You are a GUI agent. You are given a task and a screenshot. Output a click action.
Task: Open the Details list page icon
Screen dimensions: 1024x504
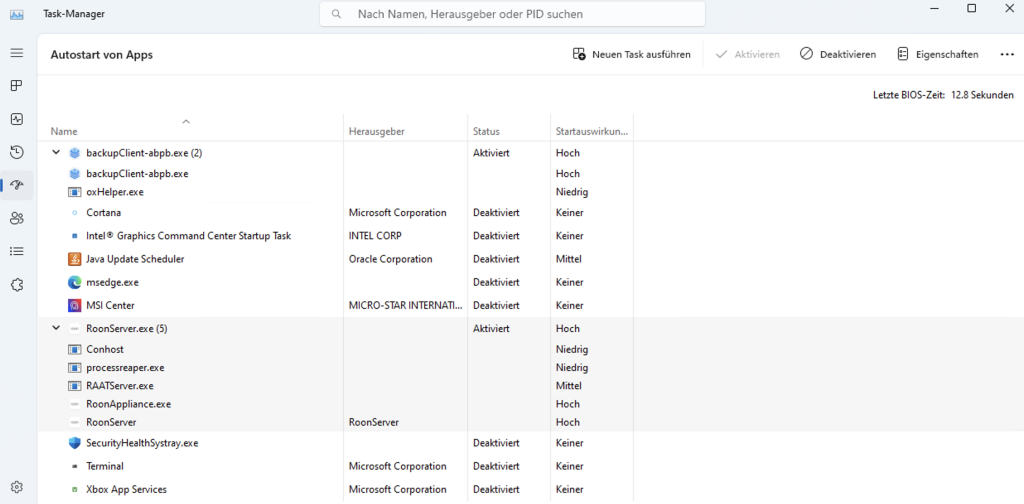(x=17, y=251)
